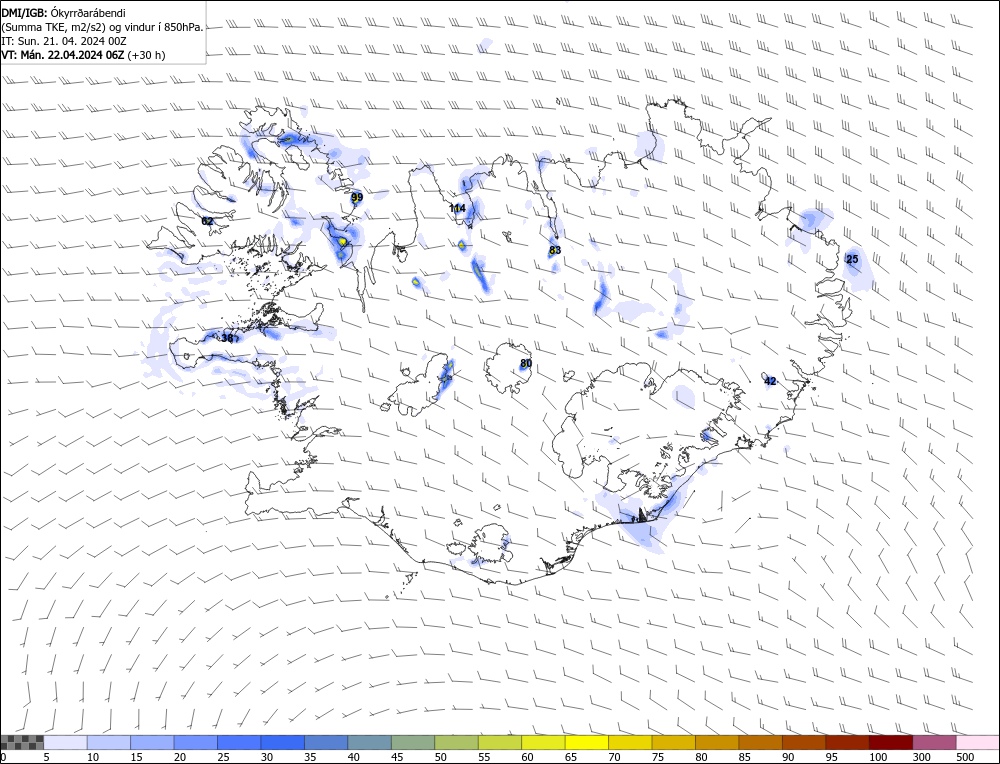Click the pale lavender 5–10 color scale swatch
Viewport: 1000px width, 764px height.
pos(66,742)
